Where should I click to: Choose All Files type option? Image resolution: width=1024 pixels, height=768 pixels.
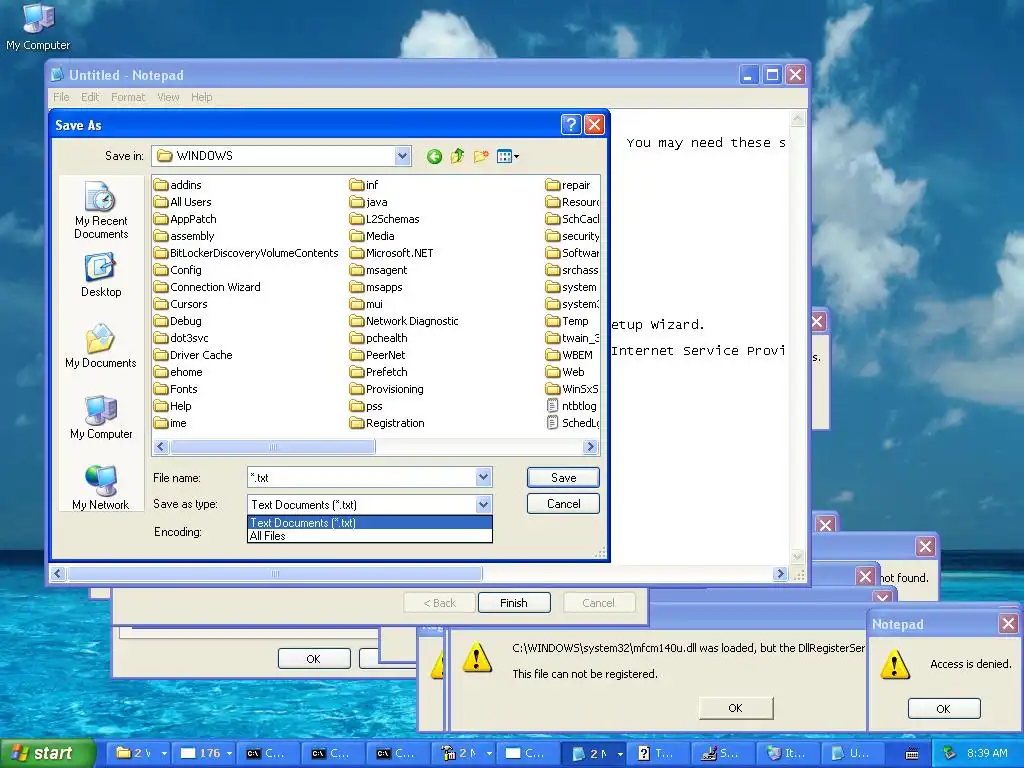pos(370,536)
